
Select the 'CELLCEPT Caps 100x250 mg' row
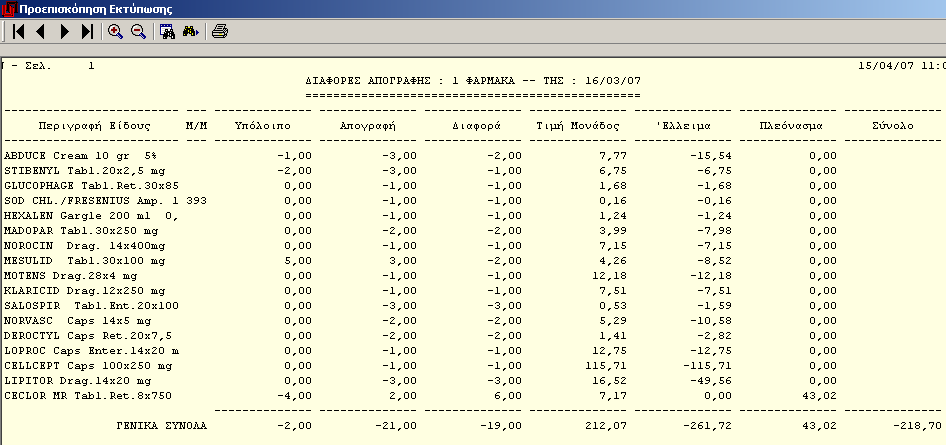point(421,366)
